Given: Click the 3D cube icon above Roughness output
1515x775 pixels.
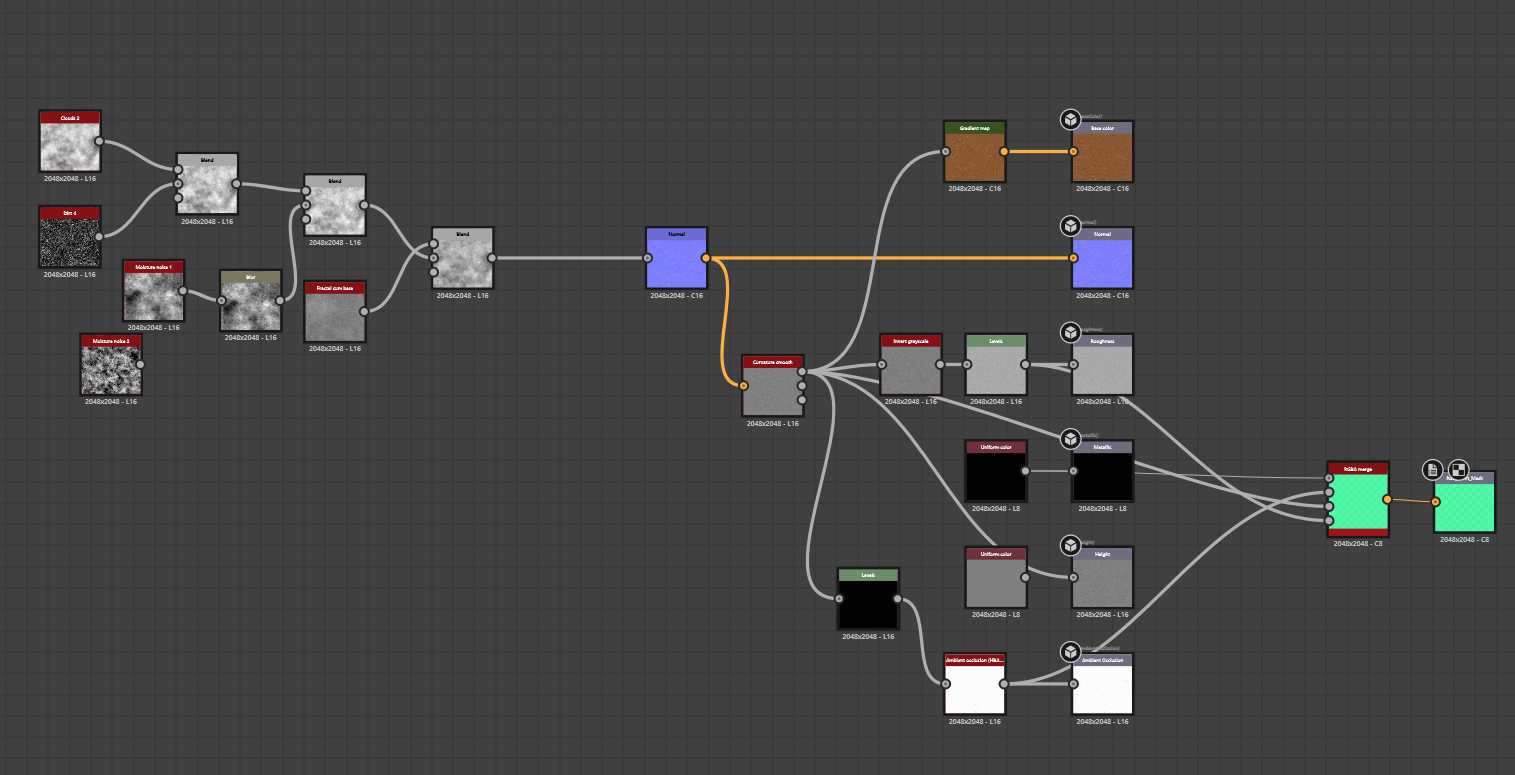Looking at the screenshot, I should click(1070, 332).
